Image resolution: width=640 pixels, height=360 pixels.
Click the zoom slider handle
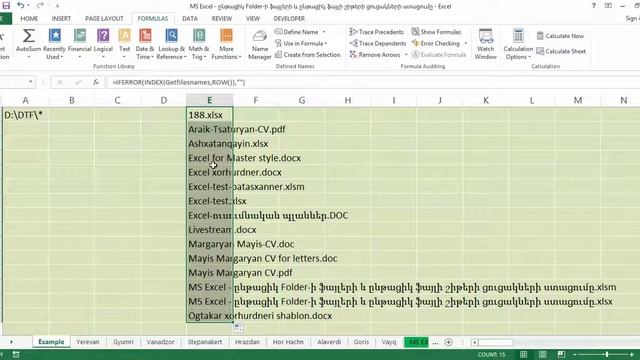(x=607, y=354)
